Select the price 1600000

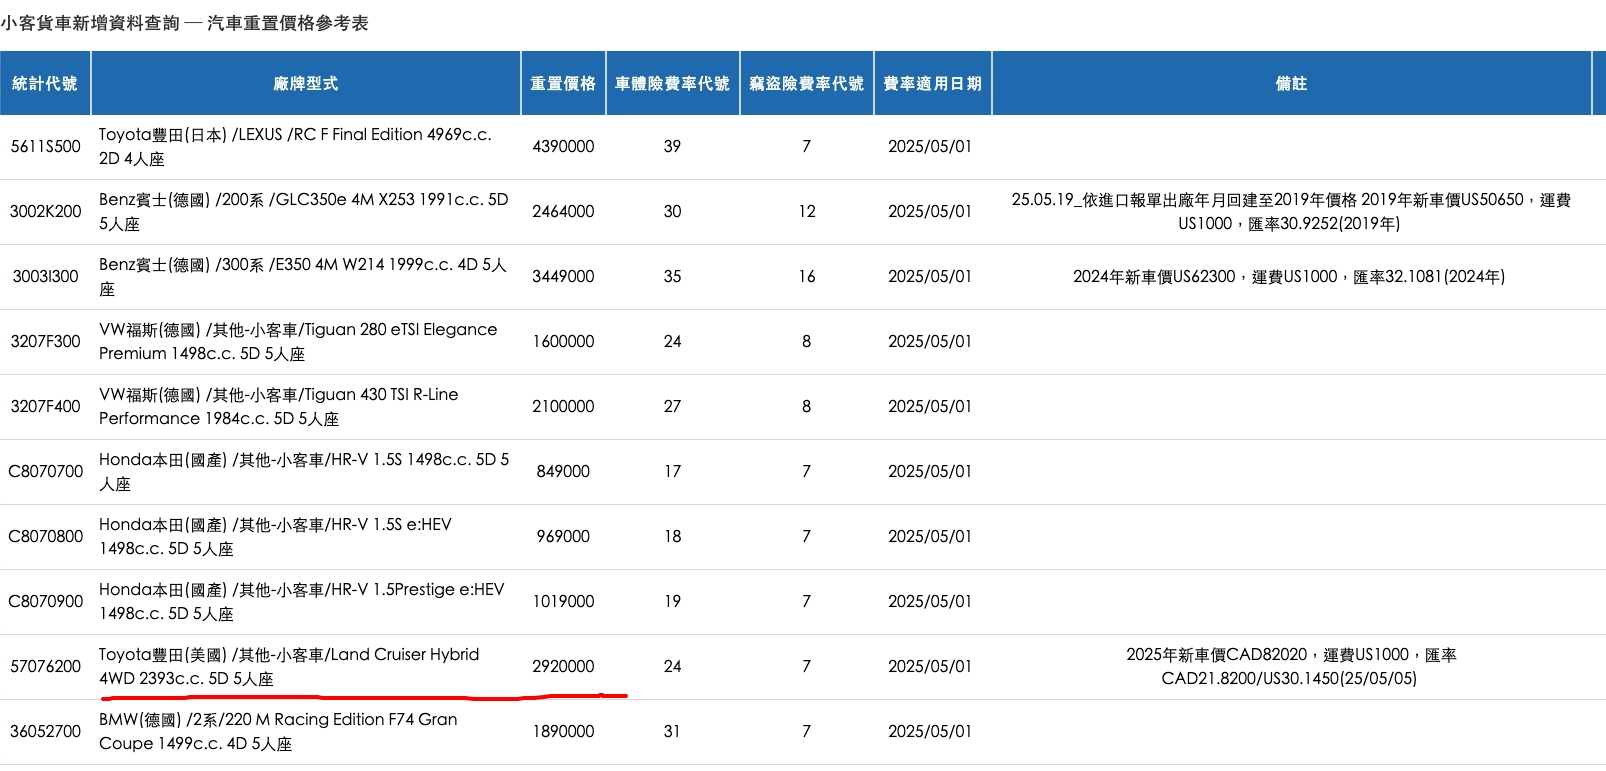coord(563,341)
